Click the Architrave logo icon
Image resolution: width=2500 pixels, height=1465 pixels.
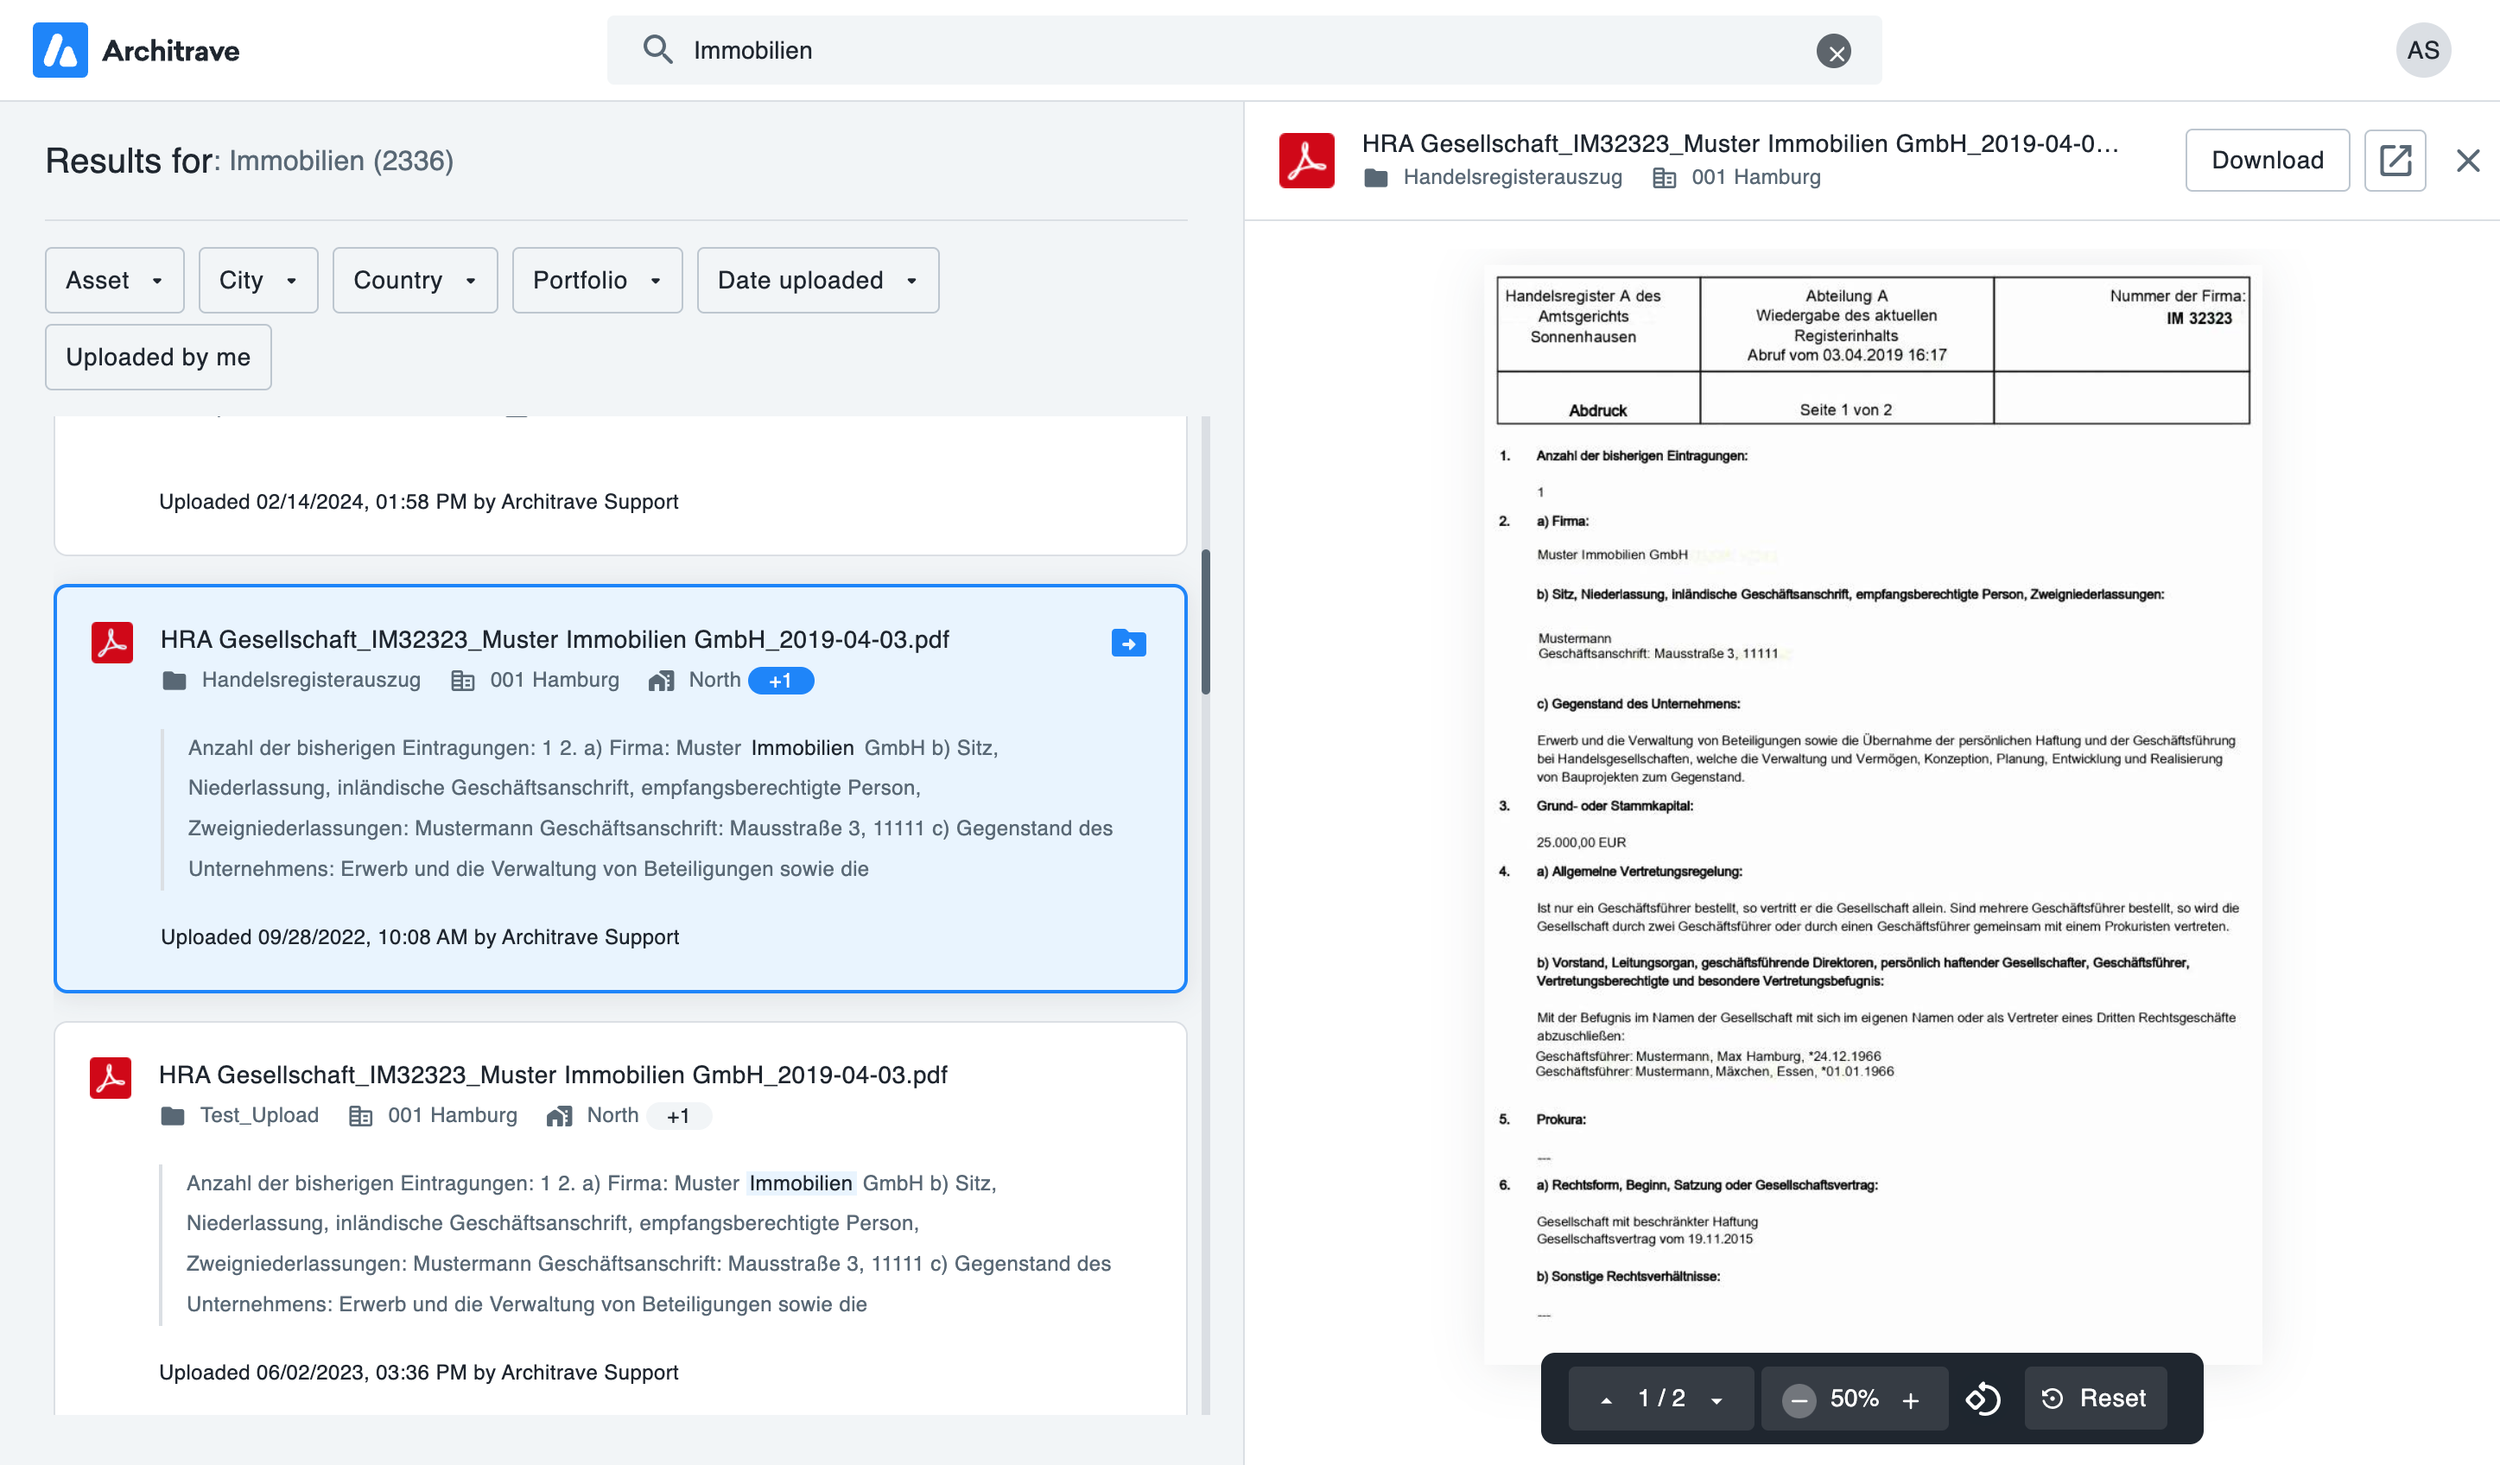pyautogui.click(x=60, y=50)
